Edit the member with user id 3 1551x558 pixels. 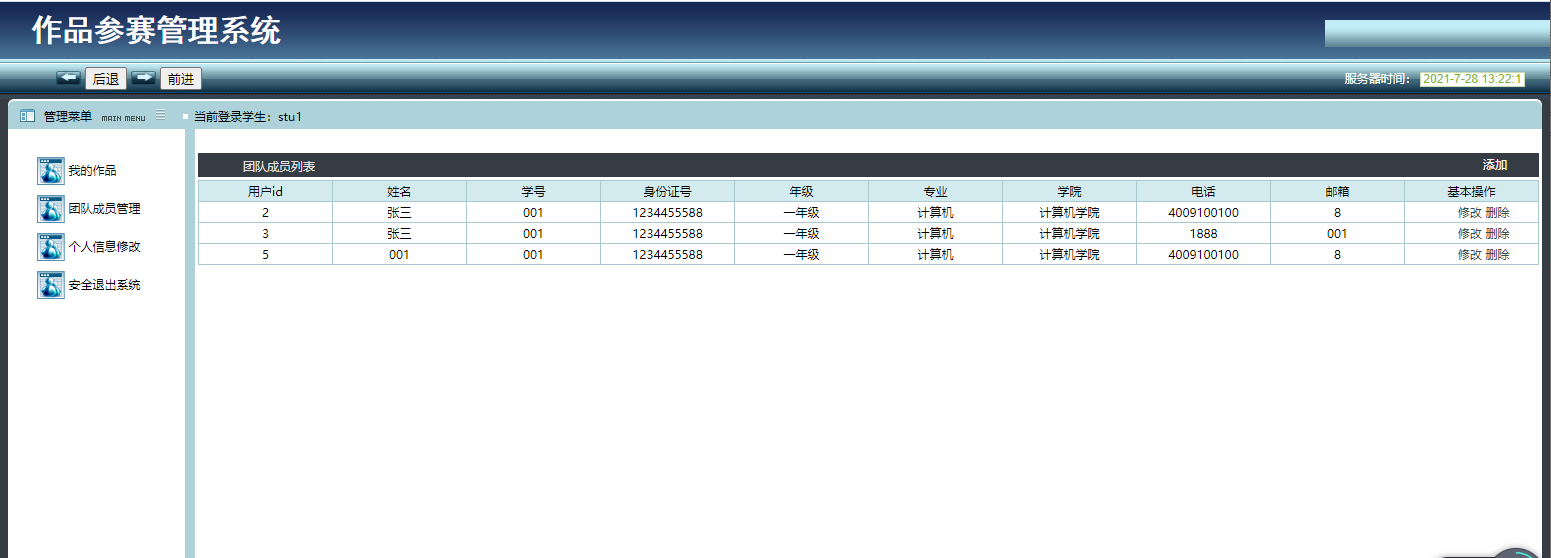click(x=1469, y=234)
